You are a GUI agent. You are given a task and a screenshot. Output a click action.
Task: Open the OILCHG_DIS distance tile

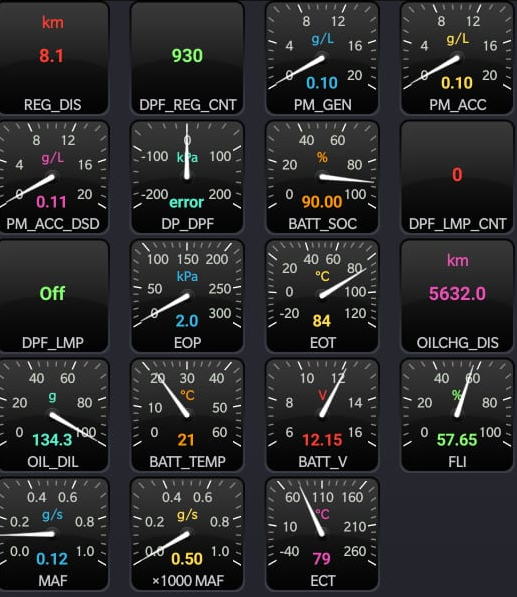457,296
